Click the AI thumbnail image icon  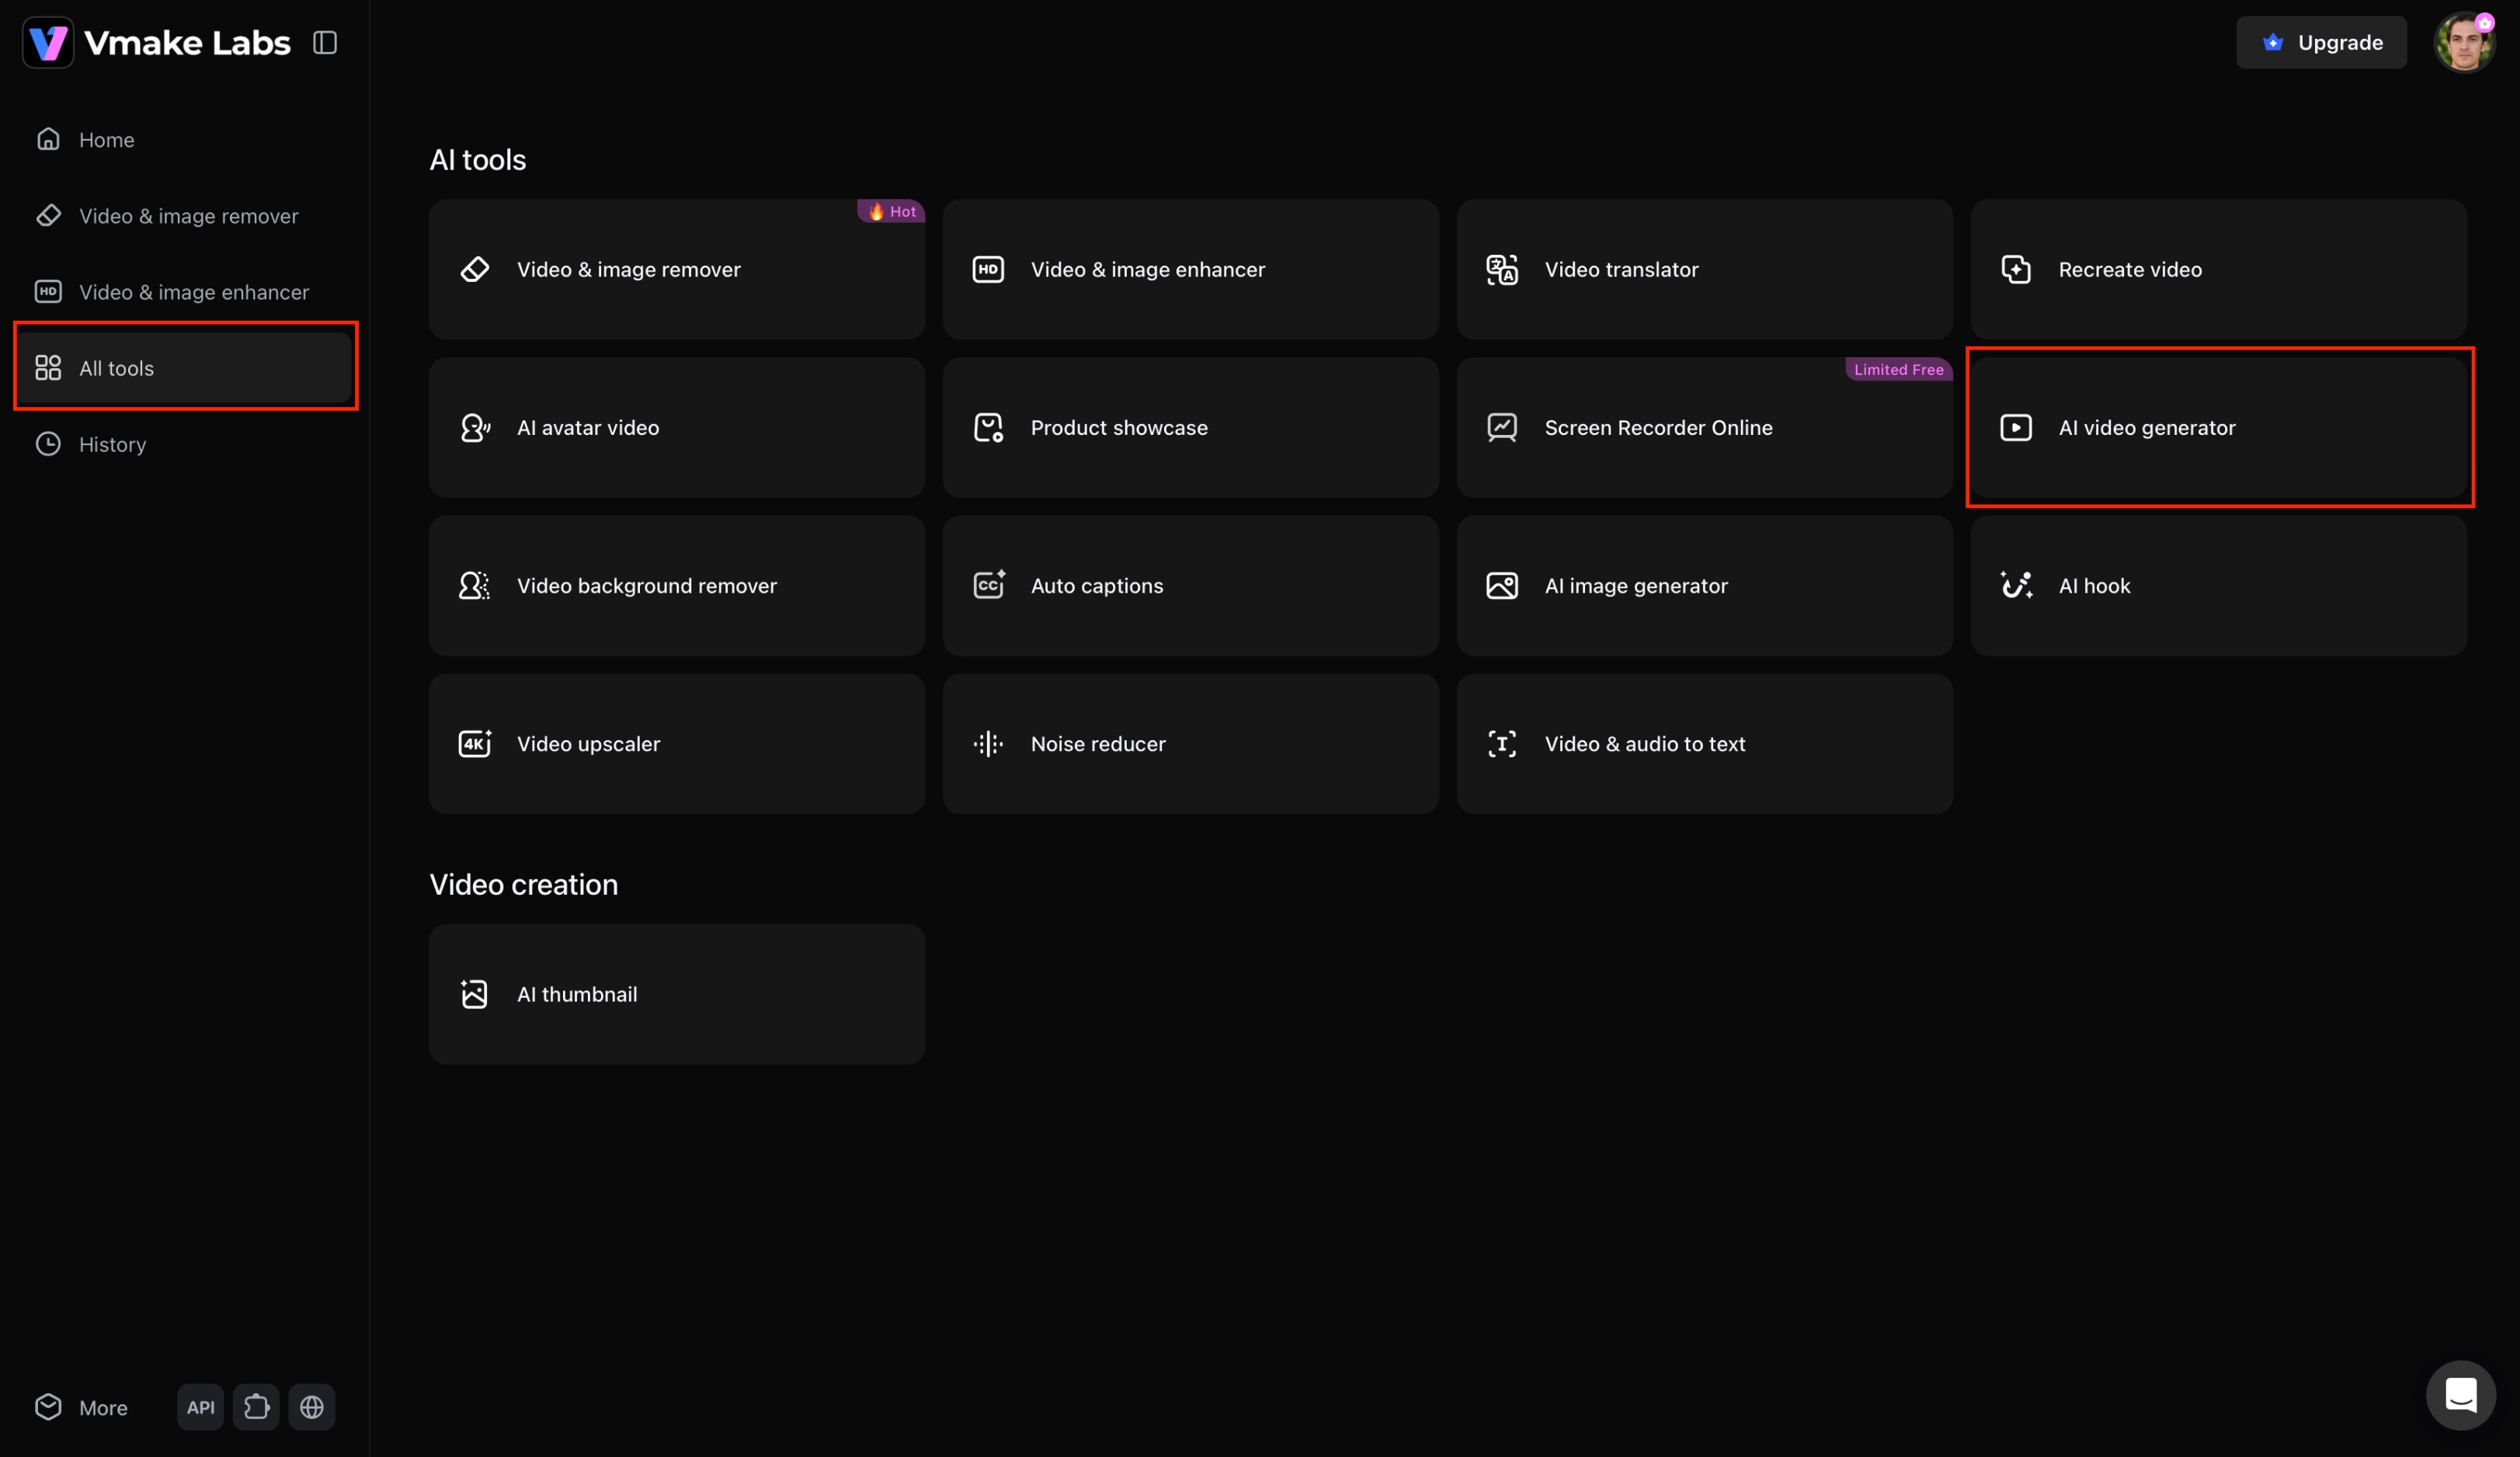tap(474, 993)
